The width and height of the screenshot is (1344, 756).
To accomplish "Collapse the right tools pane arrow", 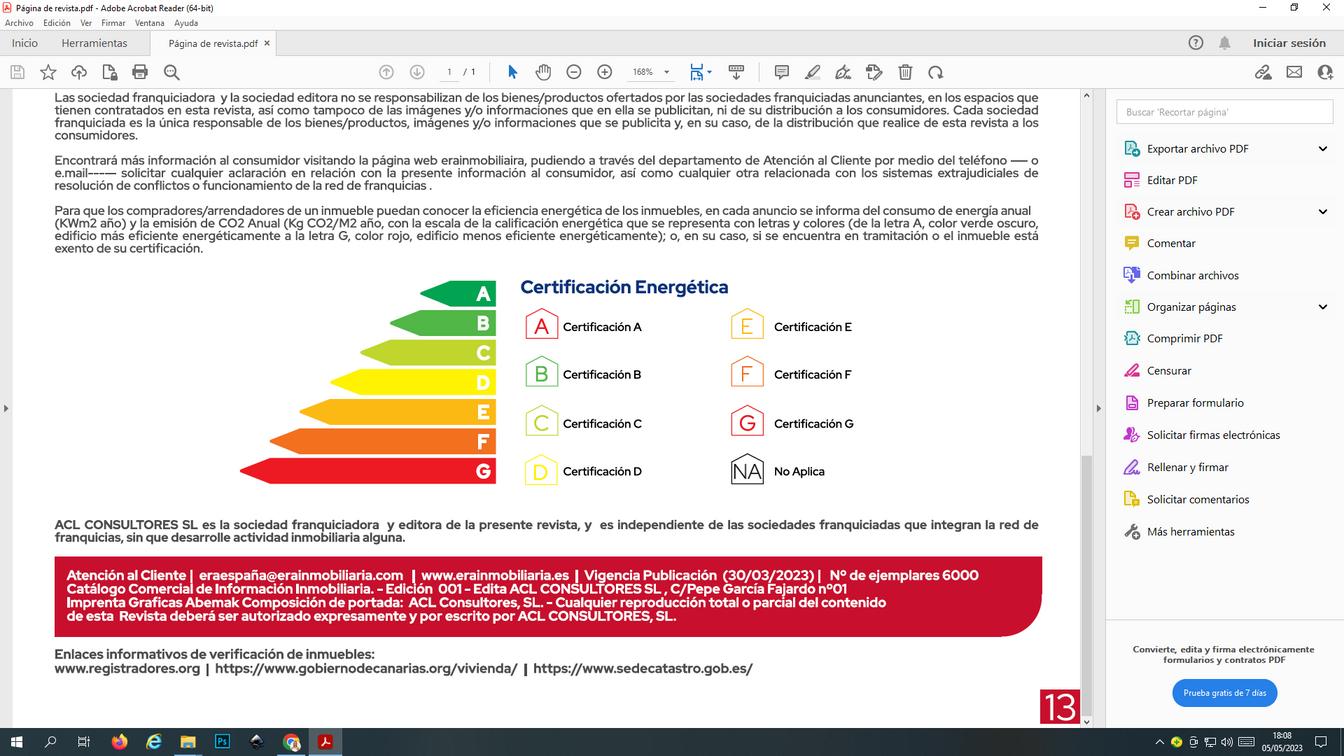I will pos(1098,408).
